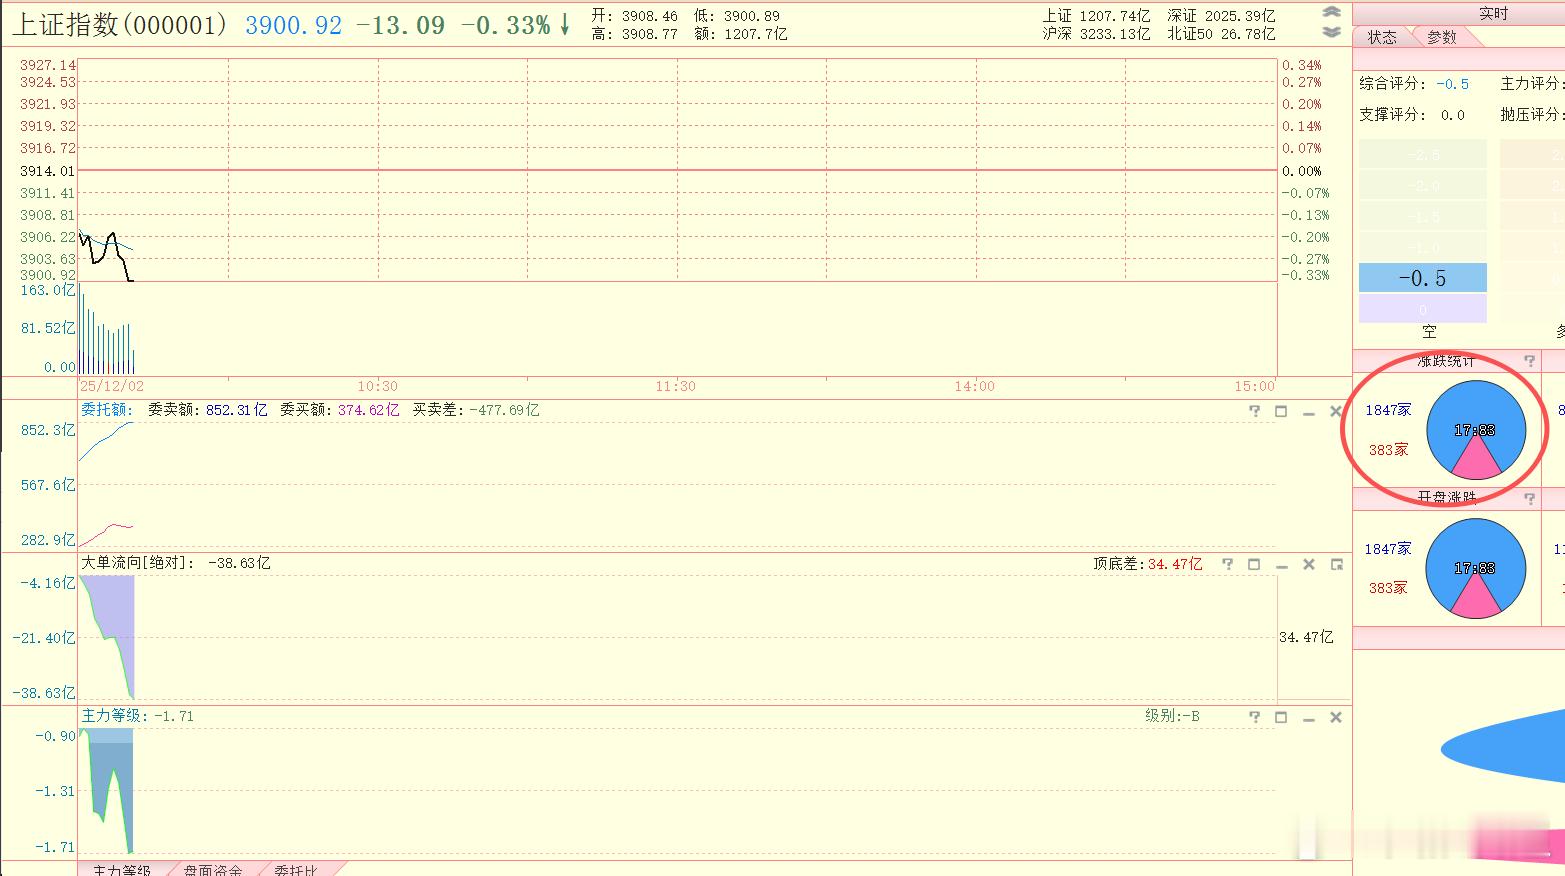Click the 沪深 3233.13亿 turnover figure
The width and height of the screenshot is (1565, 876).
click(x=1097, y=34)
